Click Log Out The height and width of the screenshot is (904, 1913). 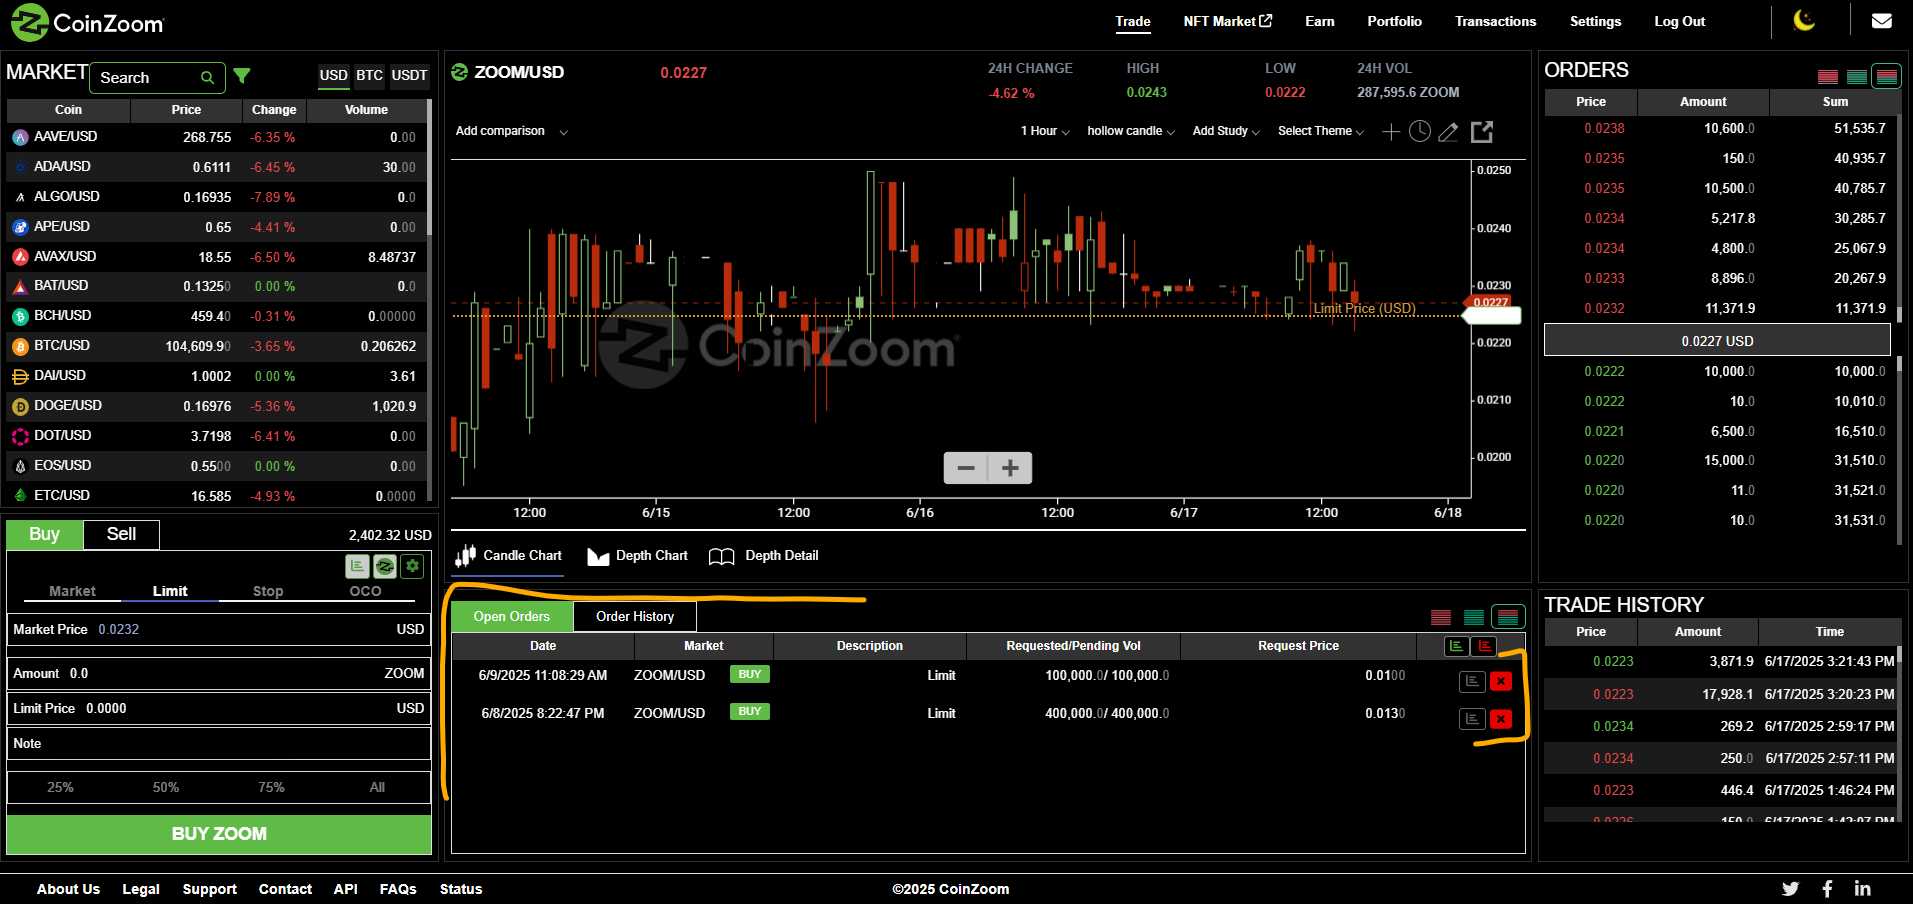tap(1680, 21)
